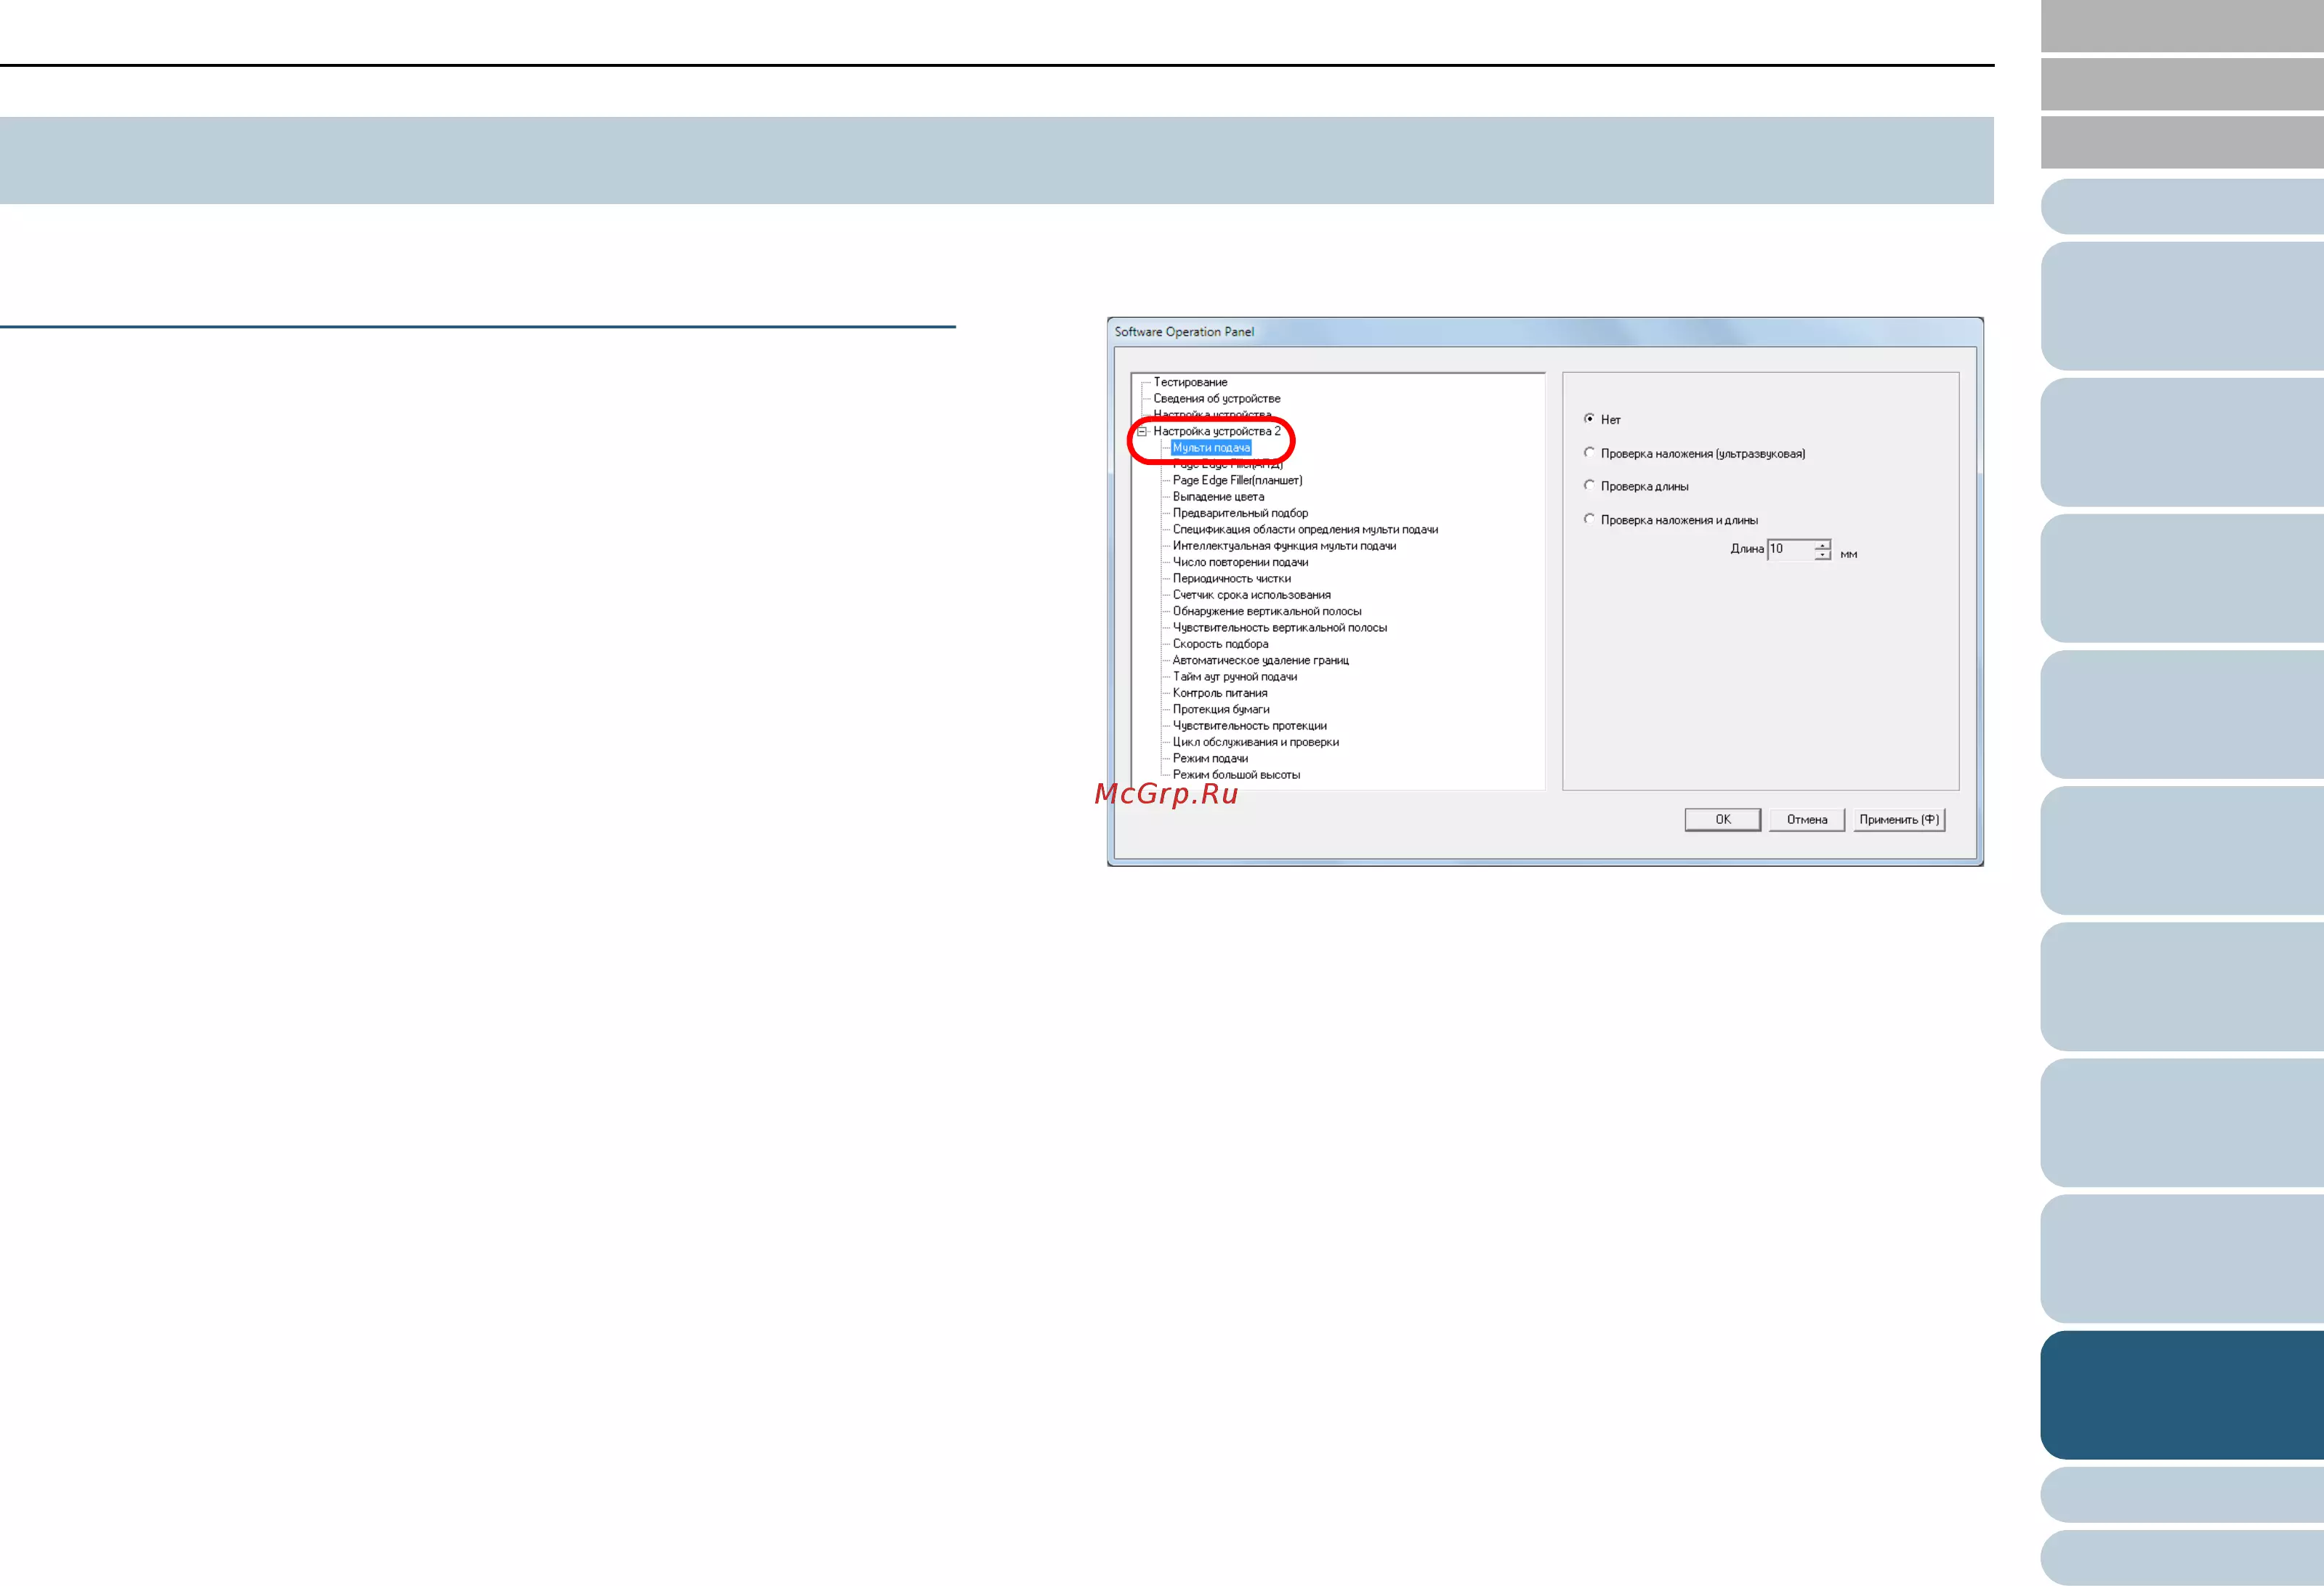The width and height of the screenshot is (2324, 1586).
Task: Select Протекция бумаги tree item
Action: click(x=1220, y=710)
